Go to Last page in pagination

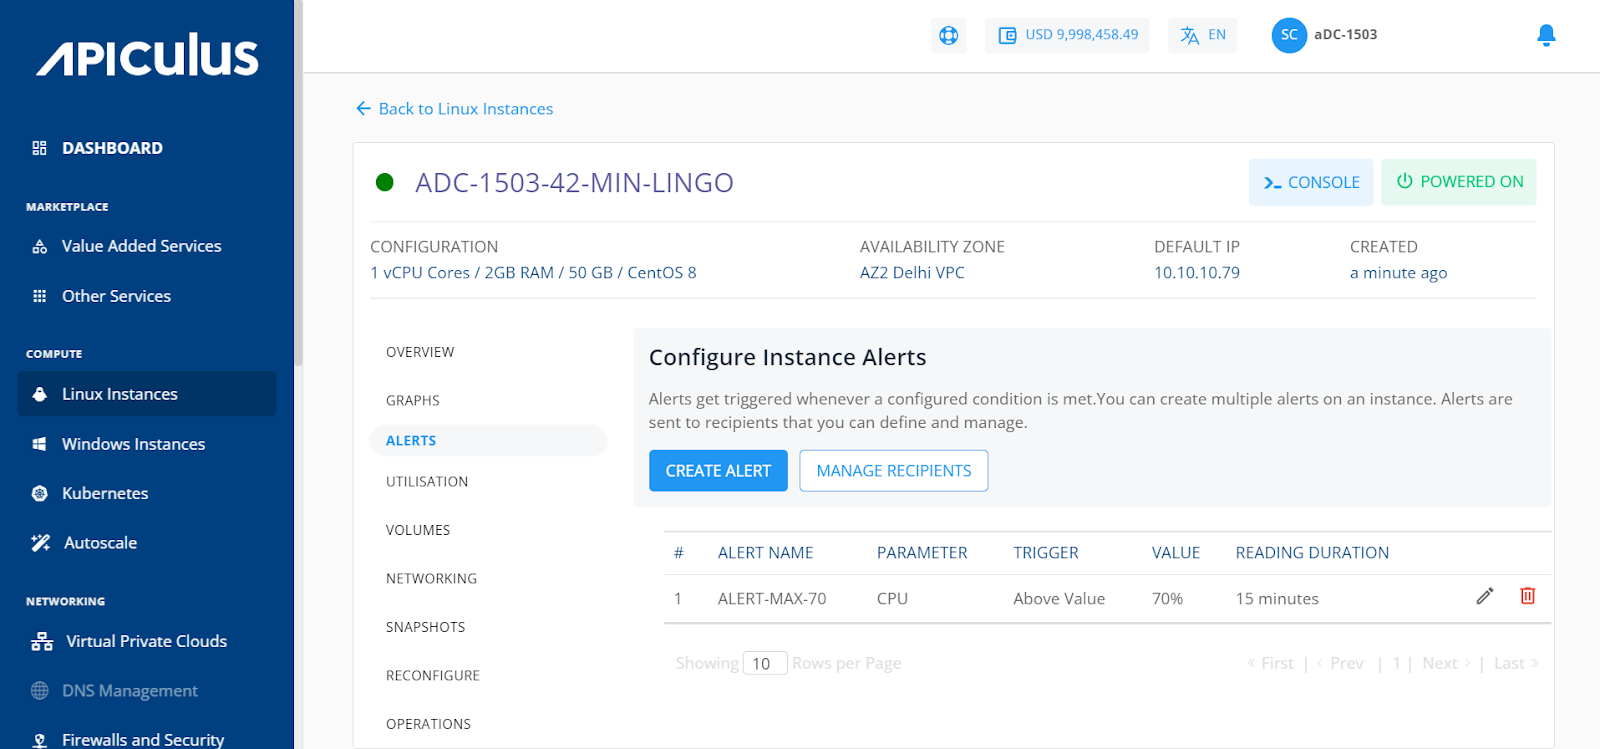click(1516, 663)
